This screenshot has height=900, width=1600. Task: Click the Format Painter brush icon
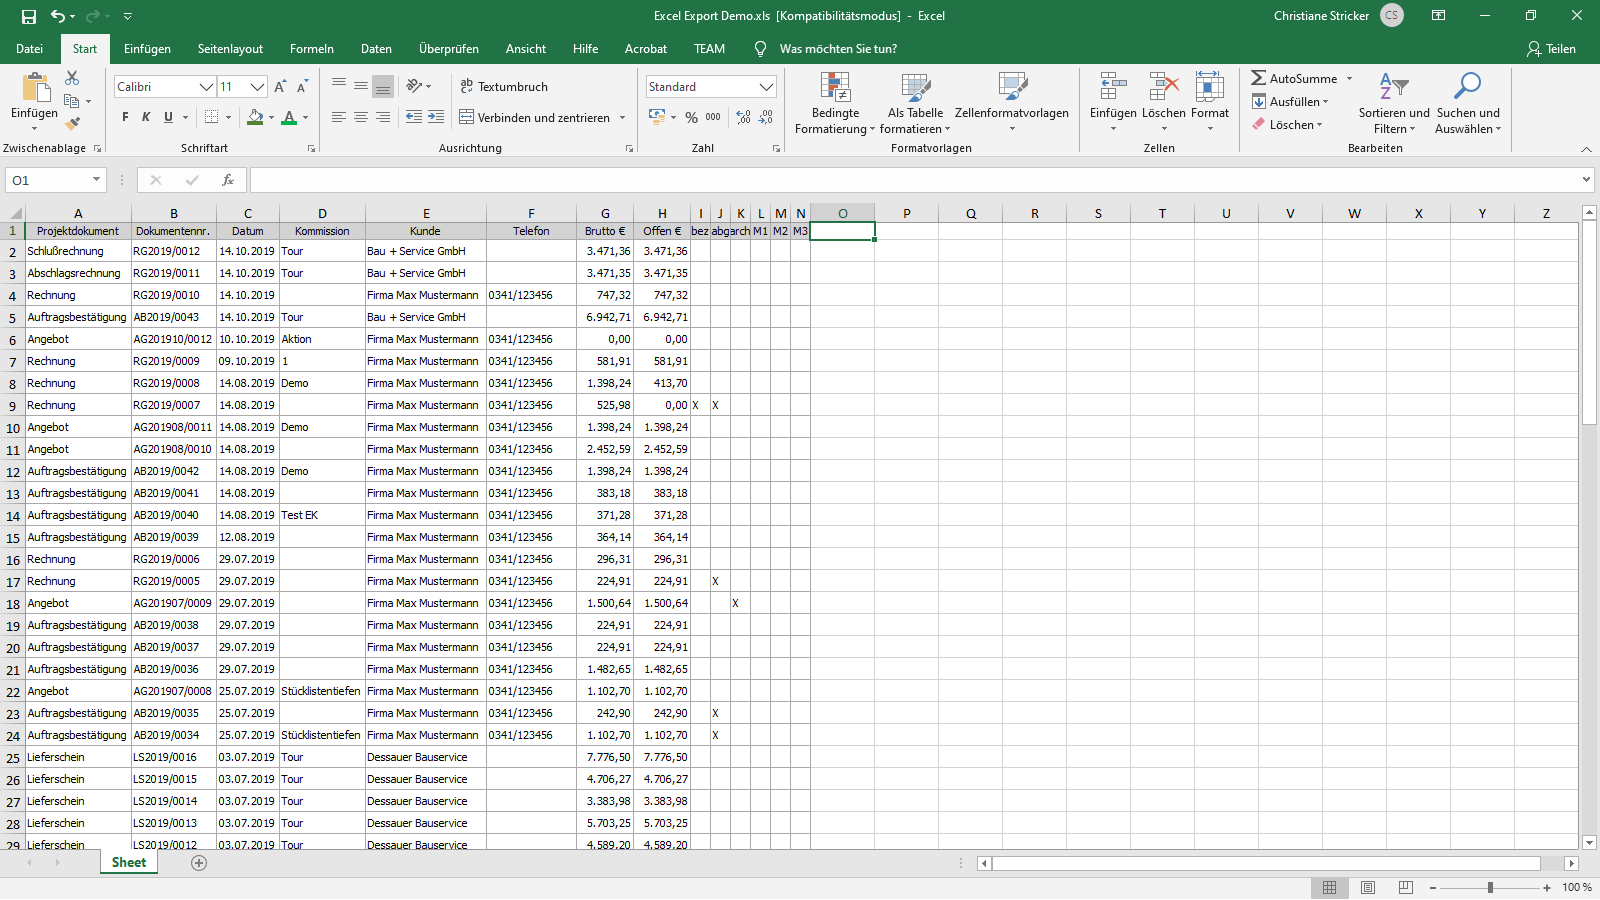click(72, 124)
